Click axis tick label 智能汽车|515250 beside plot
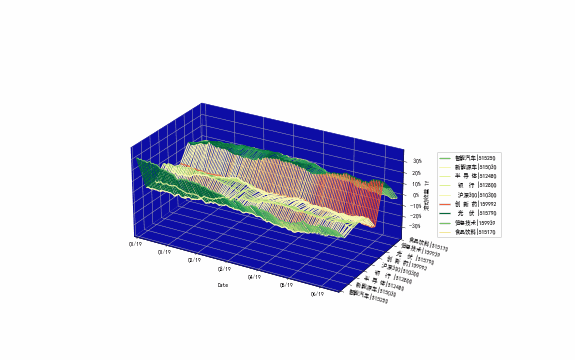This screenshot has height=360, width=575. tap(368, 297)
